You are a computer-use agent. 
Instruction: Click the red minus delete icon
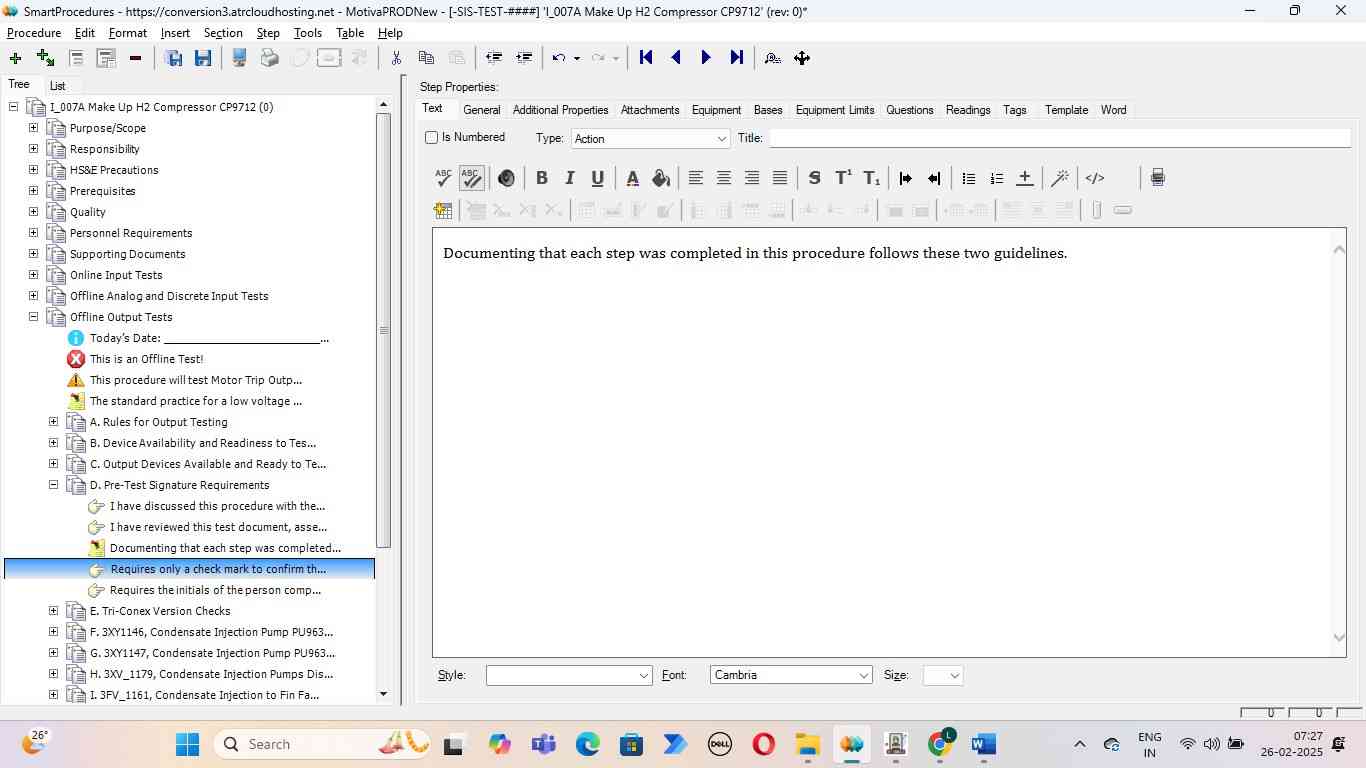135,58
